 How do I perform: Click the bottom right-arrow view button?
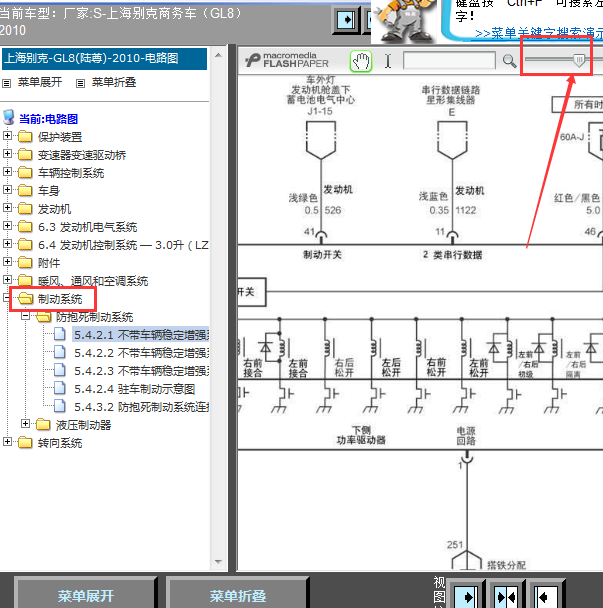(465, 596)
